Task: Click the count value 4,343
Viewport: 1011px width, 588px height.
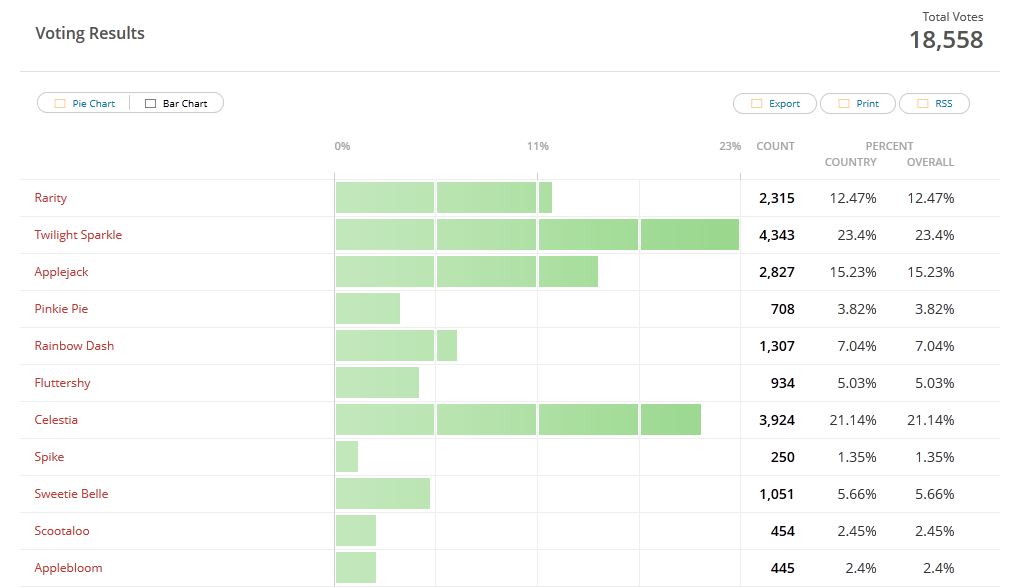Action: pos(777,235)
